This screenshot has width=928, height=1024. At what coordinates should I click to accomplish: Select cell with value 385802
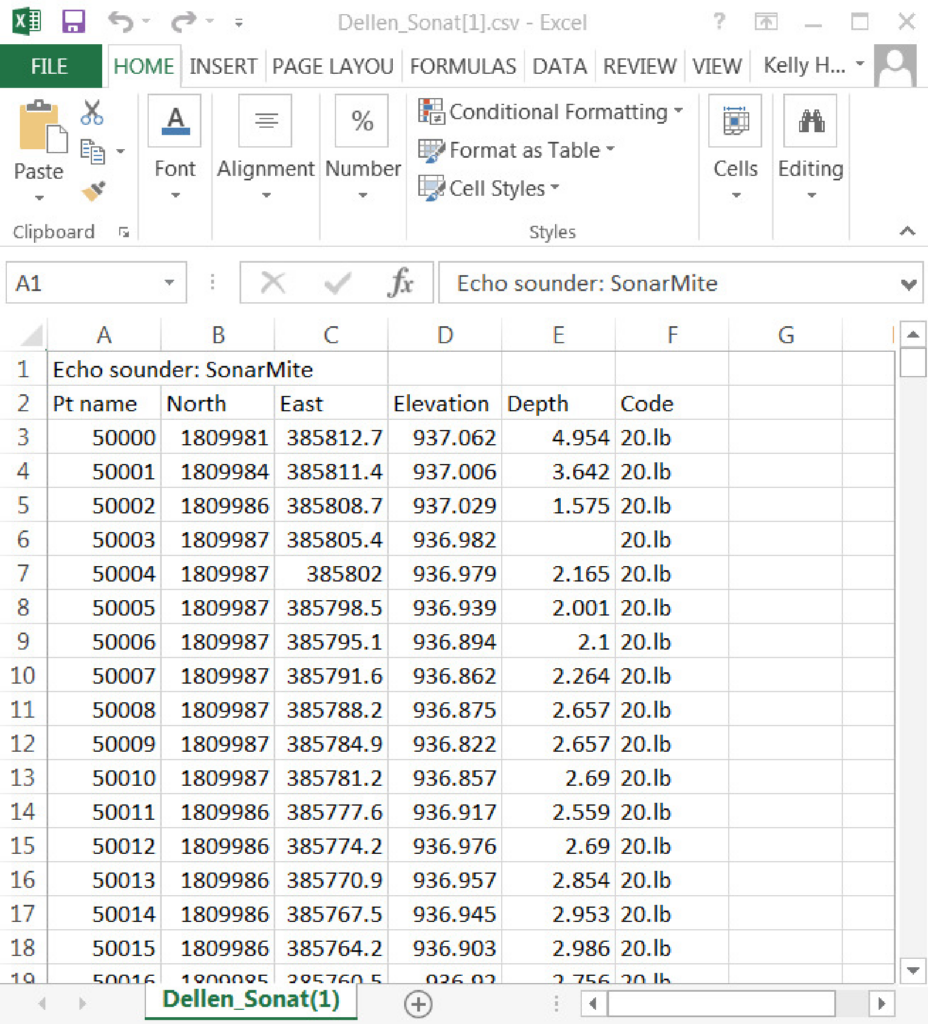click(331, 573)
